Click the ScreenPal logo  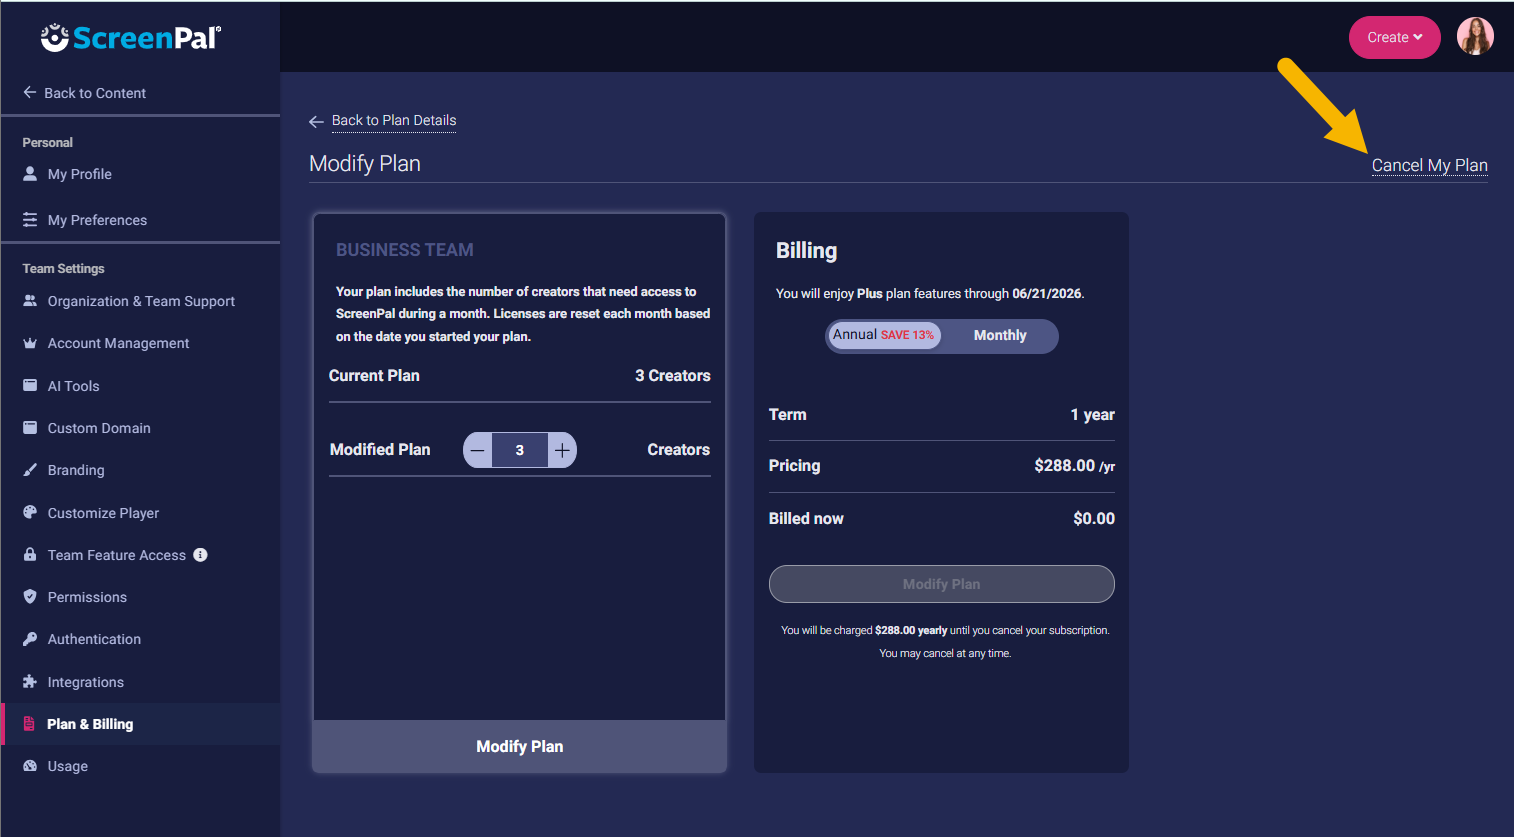pyautogui.click(x=131, y=38)
